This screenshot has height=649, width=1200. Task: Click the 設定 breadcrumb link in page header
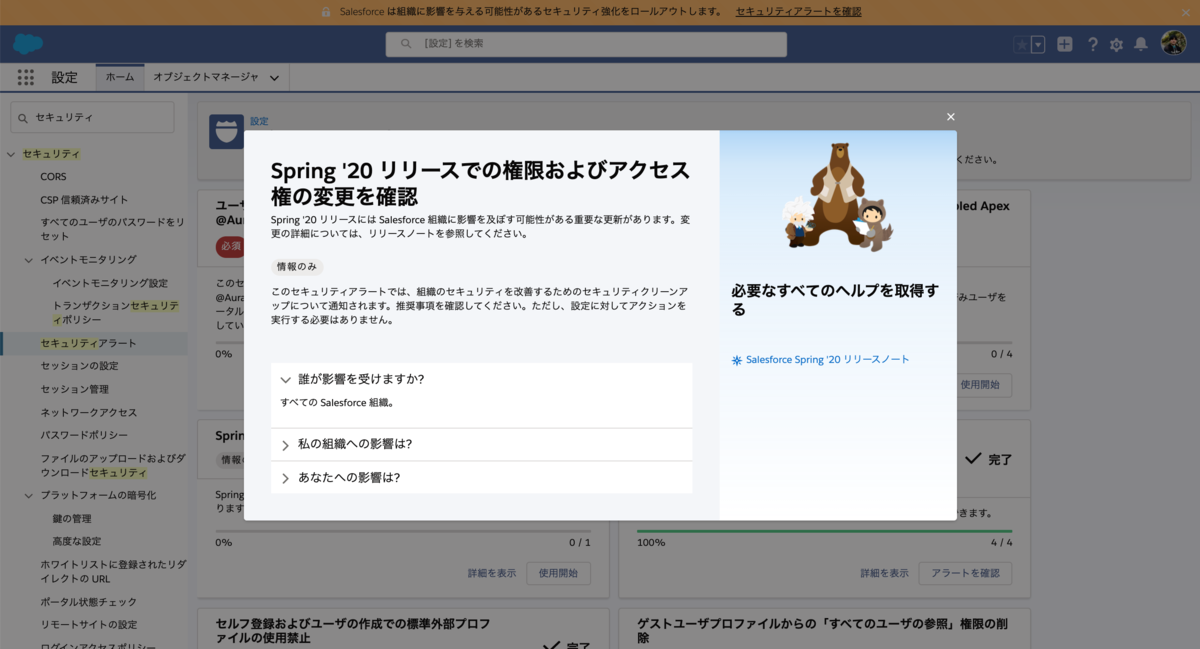coord(259,121)
